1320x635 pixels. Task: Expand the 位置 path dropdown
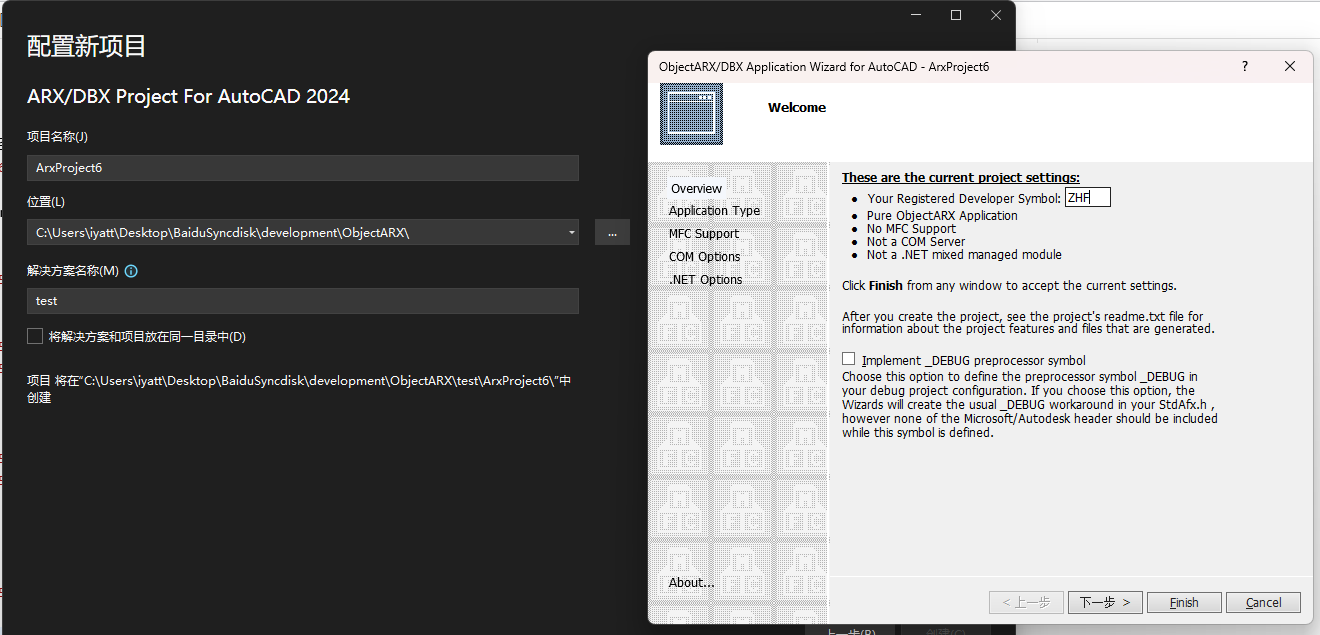[571, 232]
